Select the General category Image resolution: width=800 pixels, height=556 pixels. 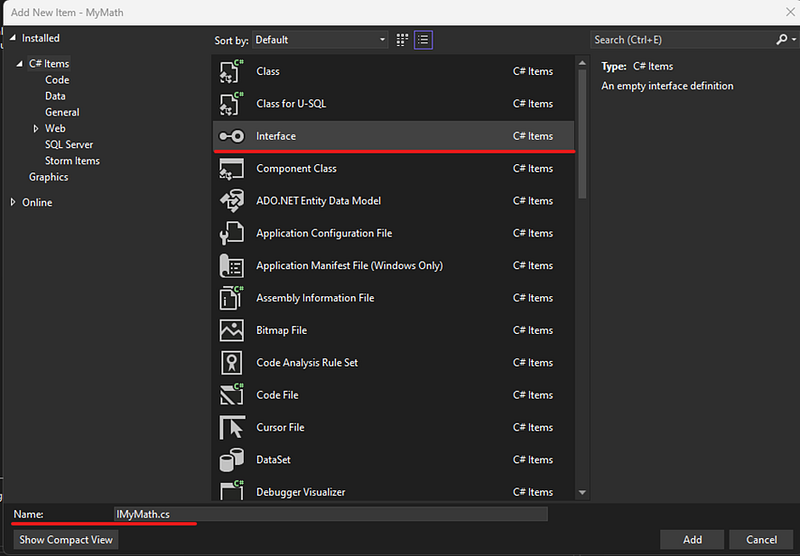pos(62,112)
